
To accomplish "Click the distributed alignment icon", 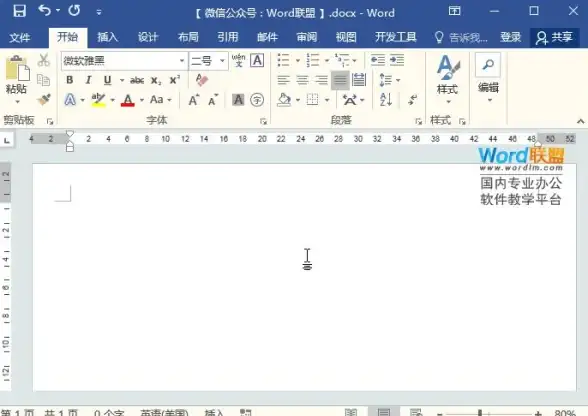I will point(359,80).
